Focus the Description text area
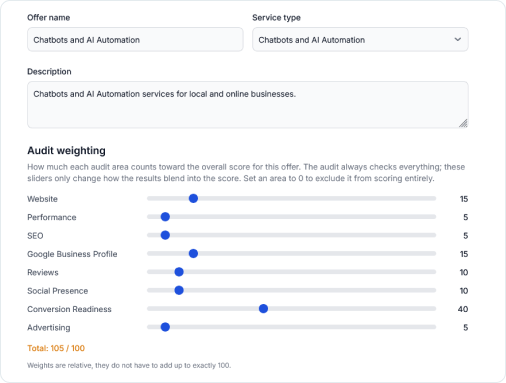 (x=248, y=105)
